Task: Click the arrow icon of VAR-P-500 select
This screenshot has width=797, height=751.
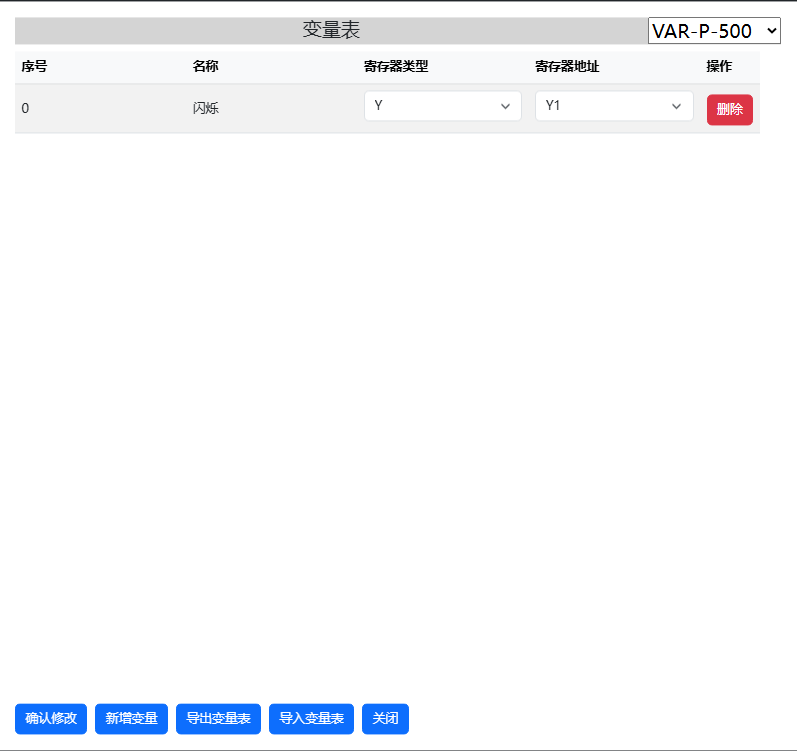Action: (x=770, y=31)
